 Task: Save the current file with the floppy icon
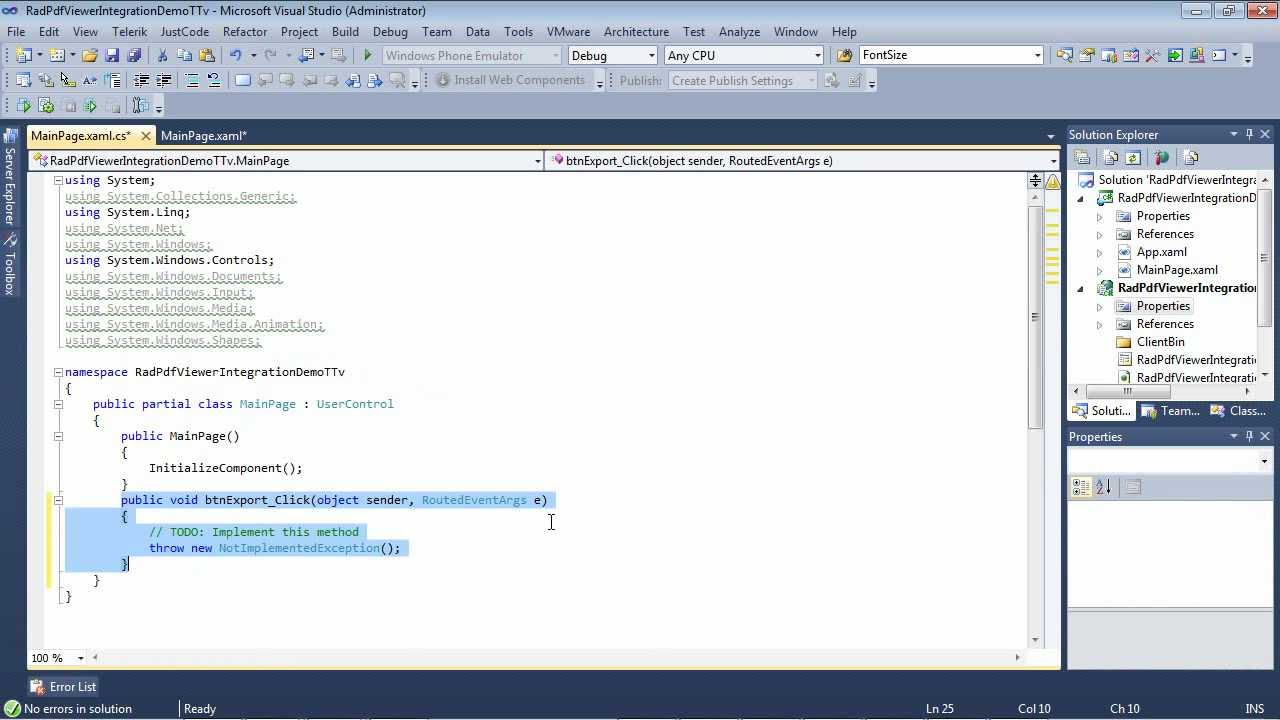point(111,55)
